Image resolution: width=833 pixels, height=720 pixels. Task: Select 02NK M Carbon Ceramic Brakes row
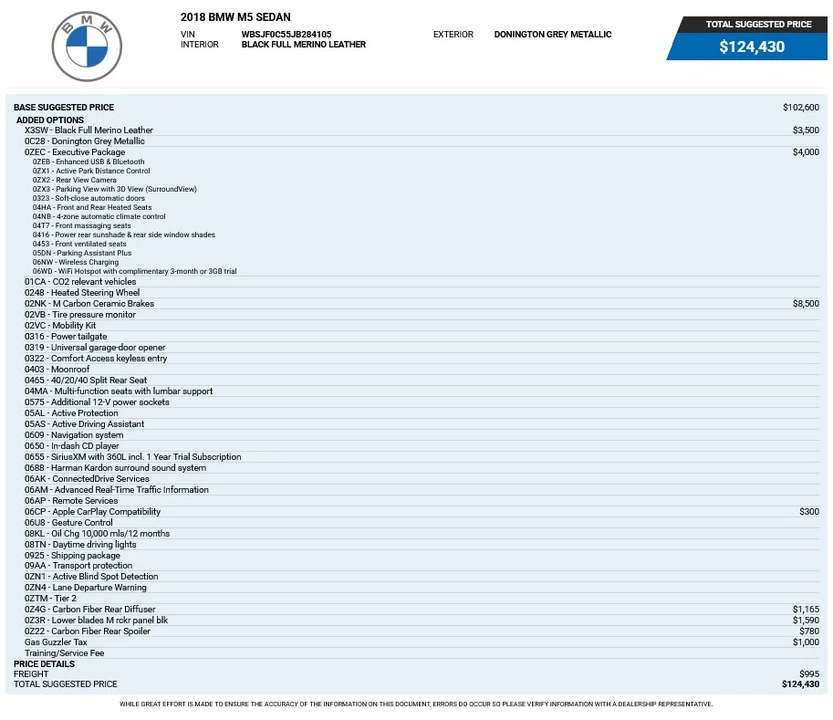[422, 303]
